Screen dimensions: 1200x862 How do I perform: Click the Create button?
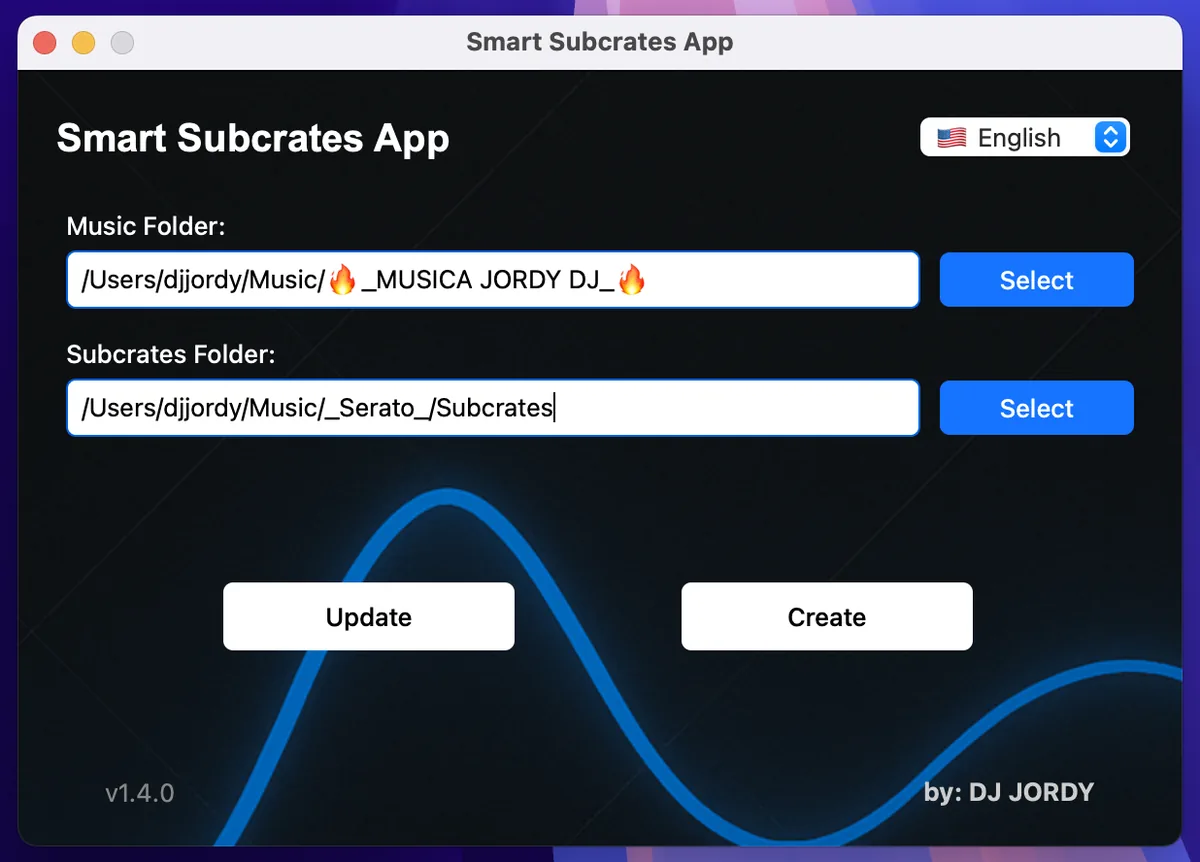pyautogui.click(x=827, y=617)
